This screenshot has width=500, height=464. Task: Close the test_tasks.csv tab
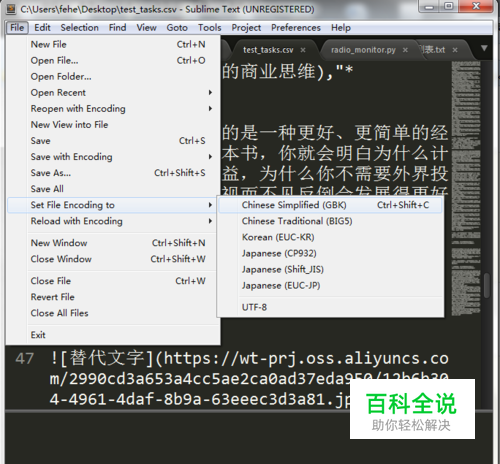point(303,50)
